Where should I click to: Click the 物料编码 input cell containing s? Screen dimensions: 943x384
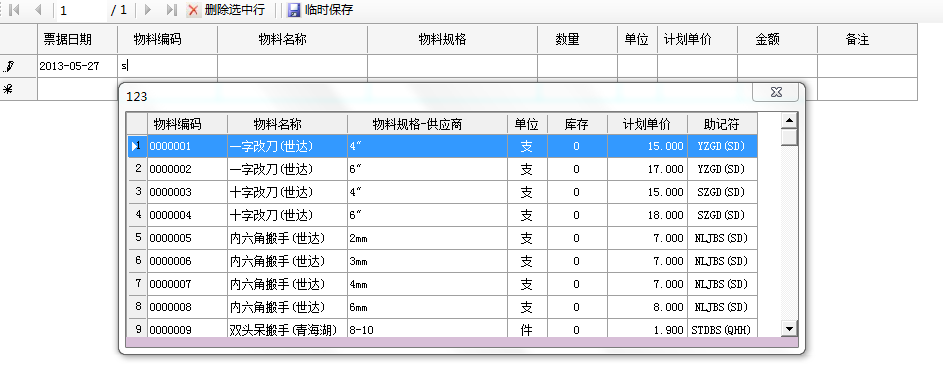[168, 66]
